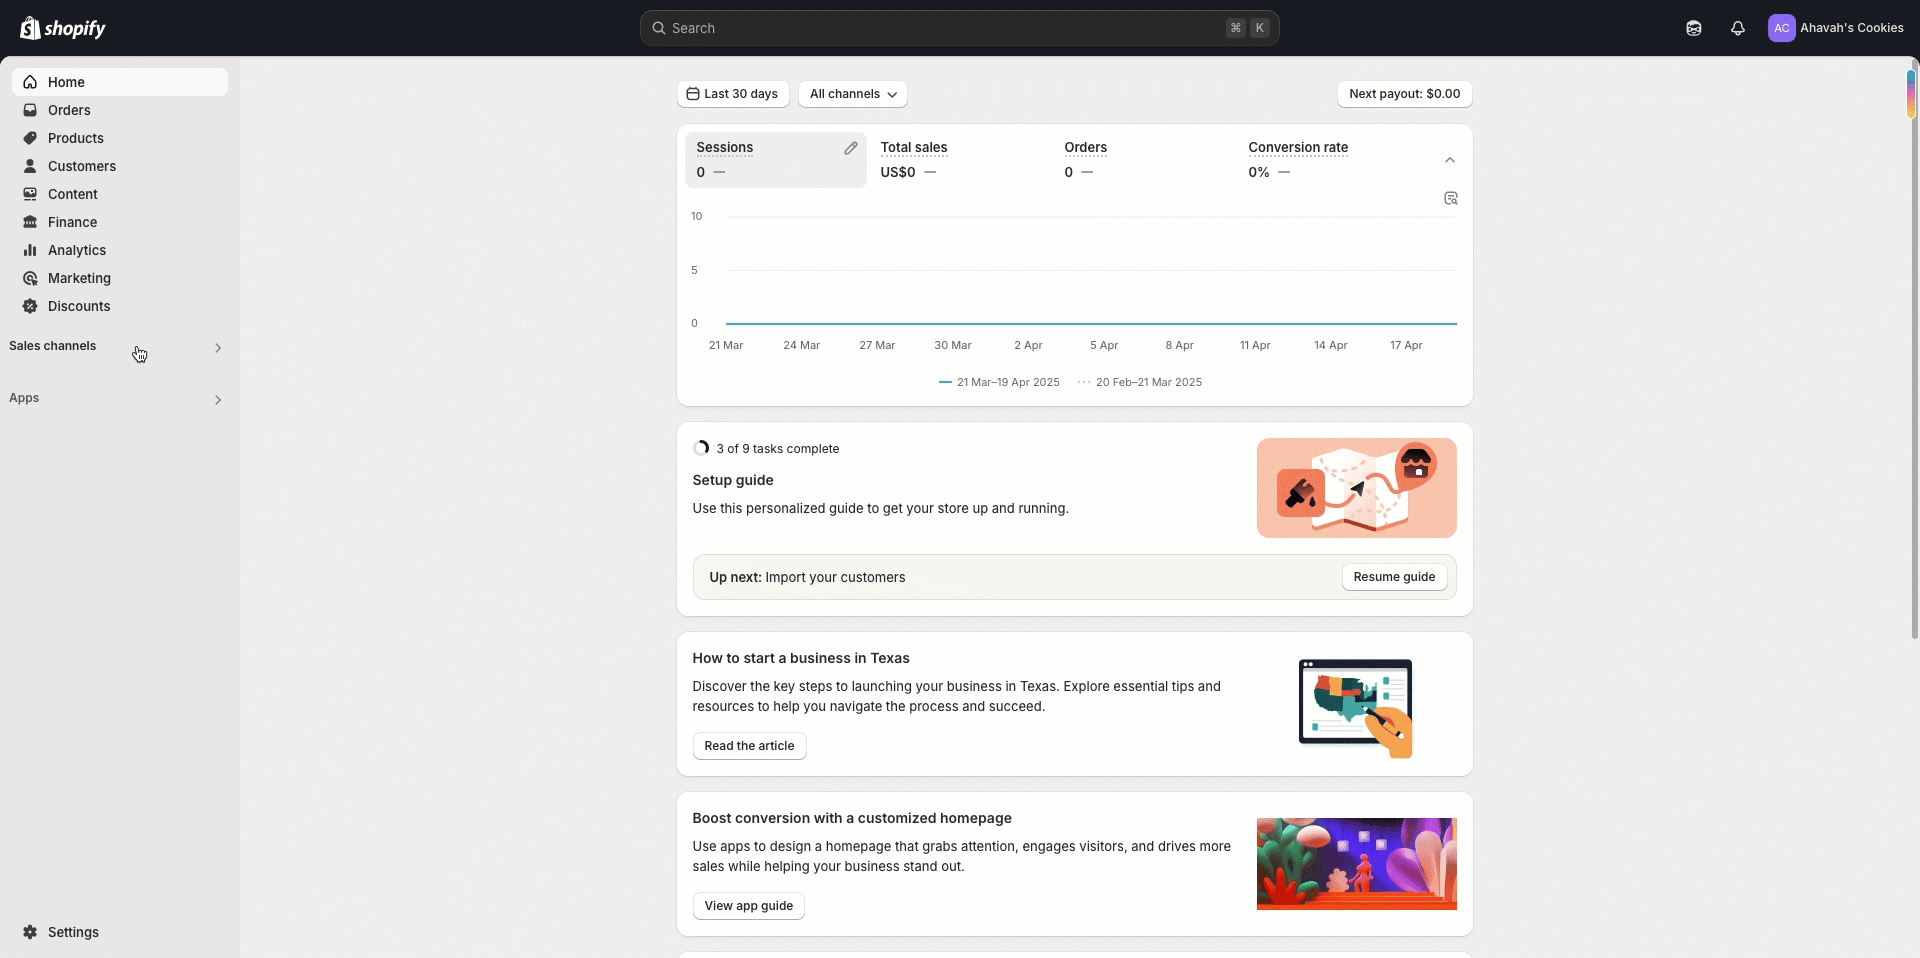Click the Products tag icon
The image size is (1920, 958).
pyautogui.click(x=30, y=138)
